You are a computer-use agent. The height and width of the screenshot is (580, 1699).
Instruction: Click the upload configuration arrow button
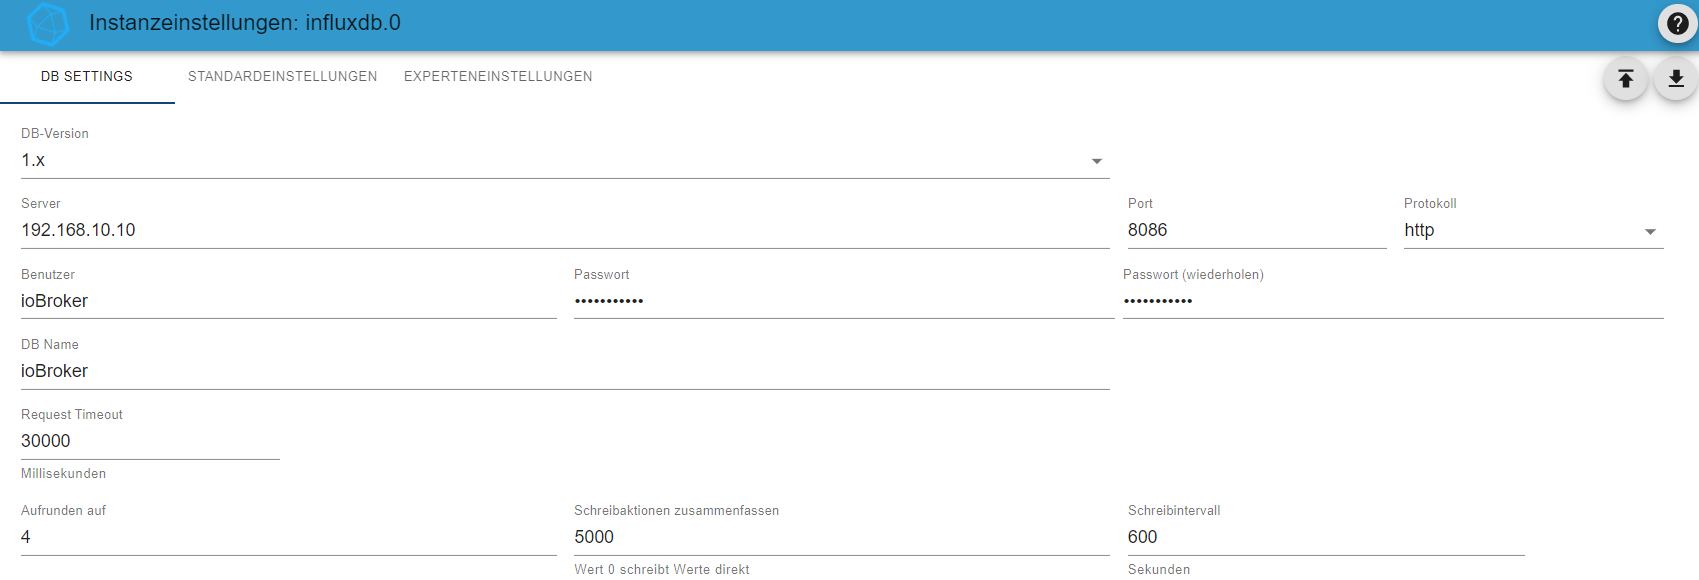point(1625,79)
